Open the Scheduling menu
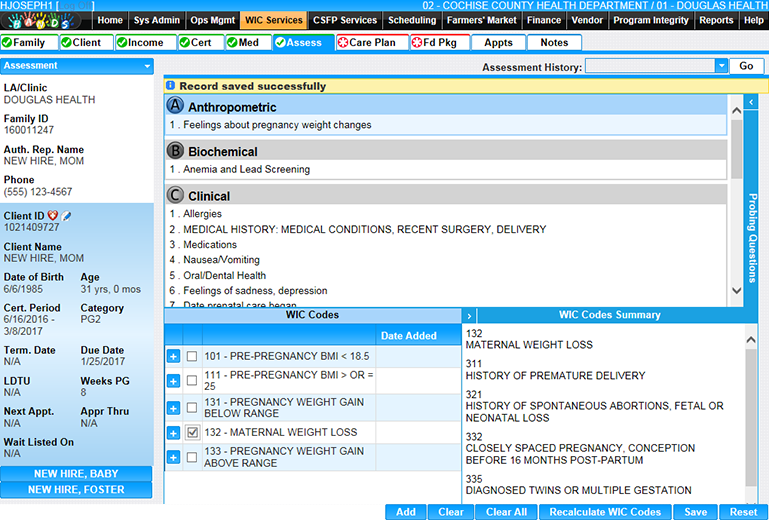This screenshot has width=769, height=520. point(411,20)
